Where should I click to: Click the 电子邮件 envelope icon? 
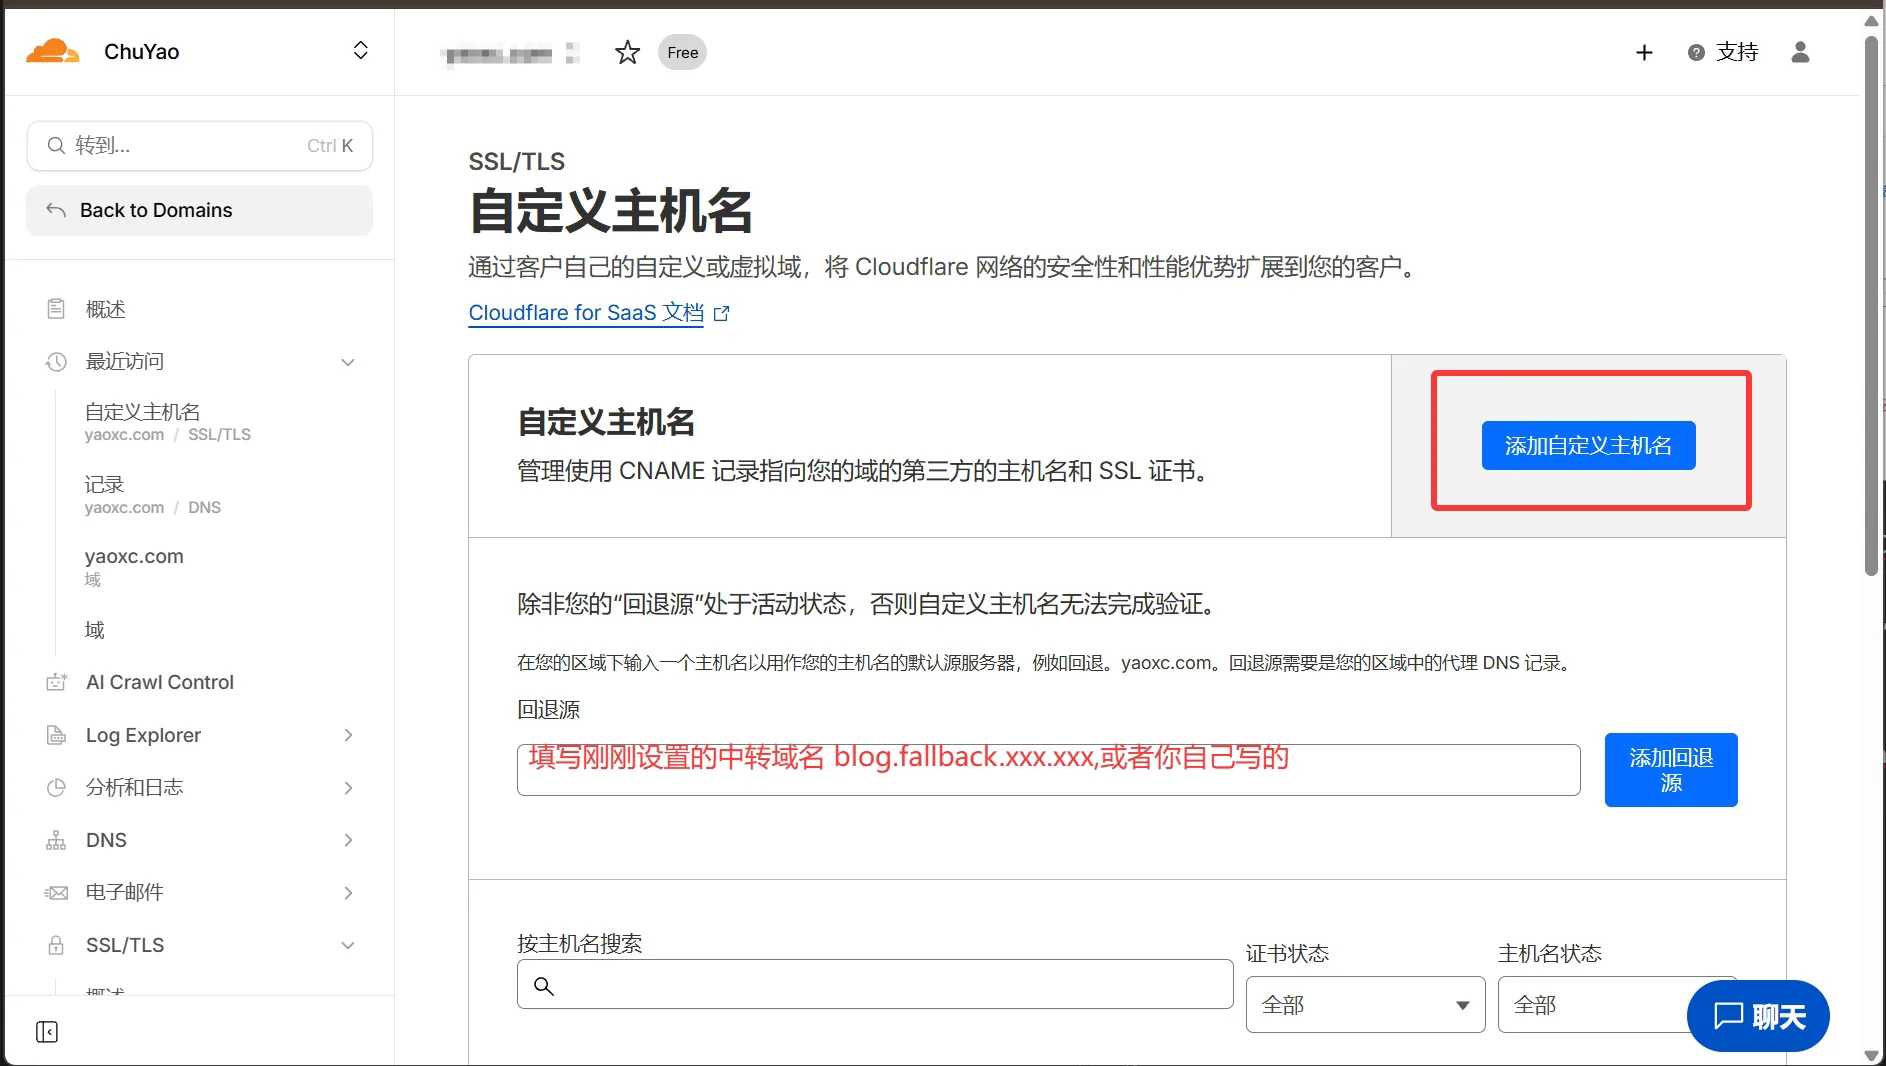coord(57,892)
